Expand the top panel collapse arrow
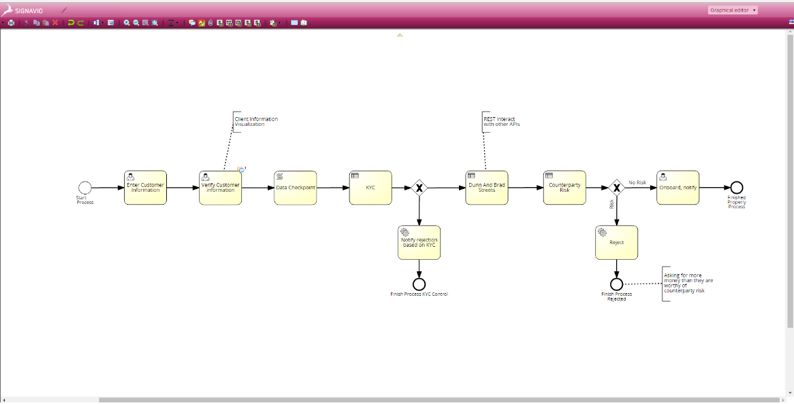The height and width of the screenshot is (404, 794). tap(400, 35)
